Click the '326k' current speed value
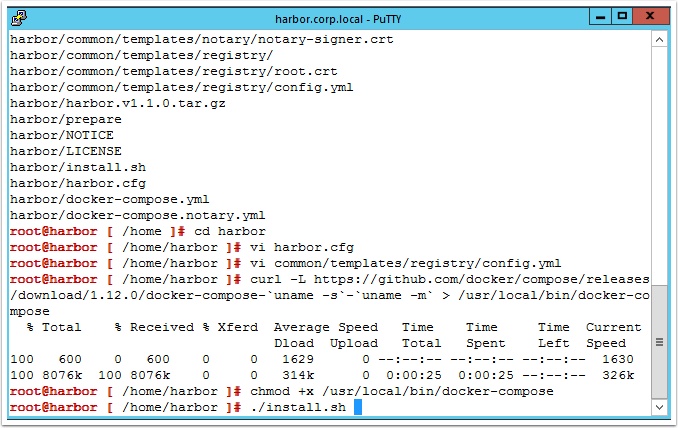Screen dimensions: 678x428 618,375
